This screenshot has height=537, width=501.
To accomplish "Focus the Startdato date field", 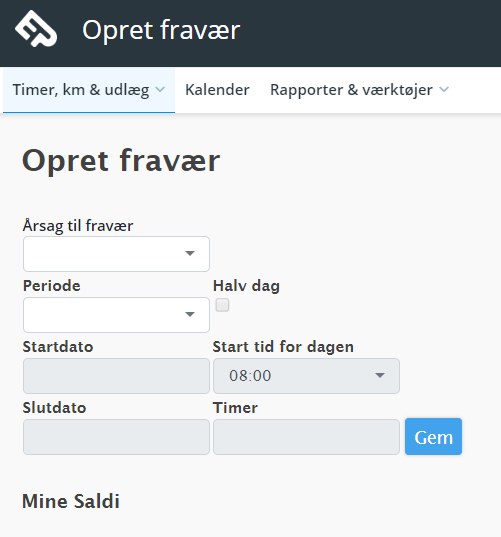I will coord(116,376).
